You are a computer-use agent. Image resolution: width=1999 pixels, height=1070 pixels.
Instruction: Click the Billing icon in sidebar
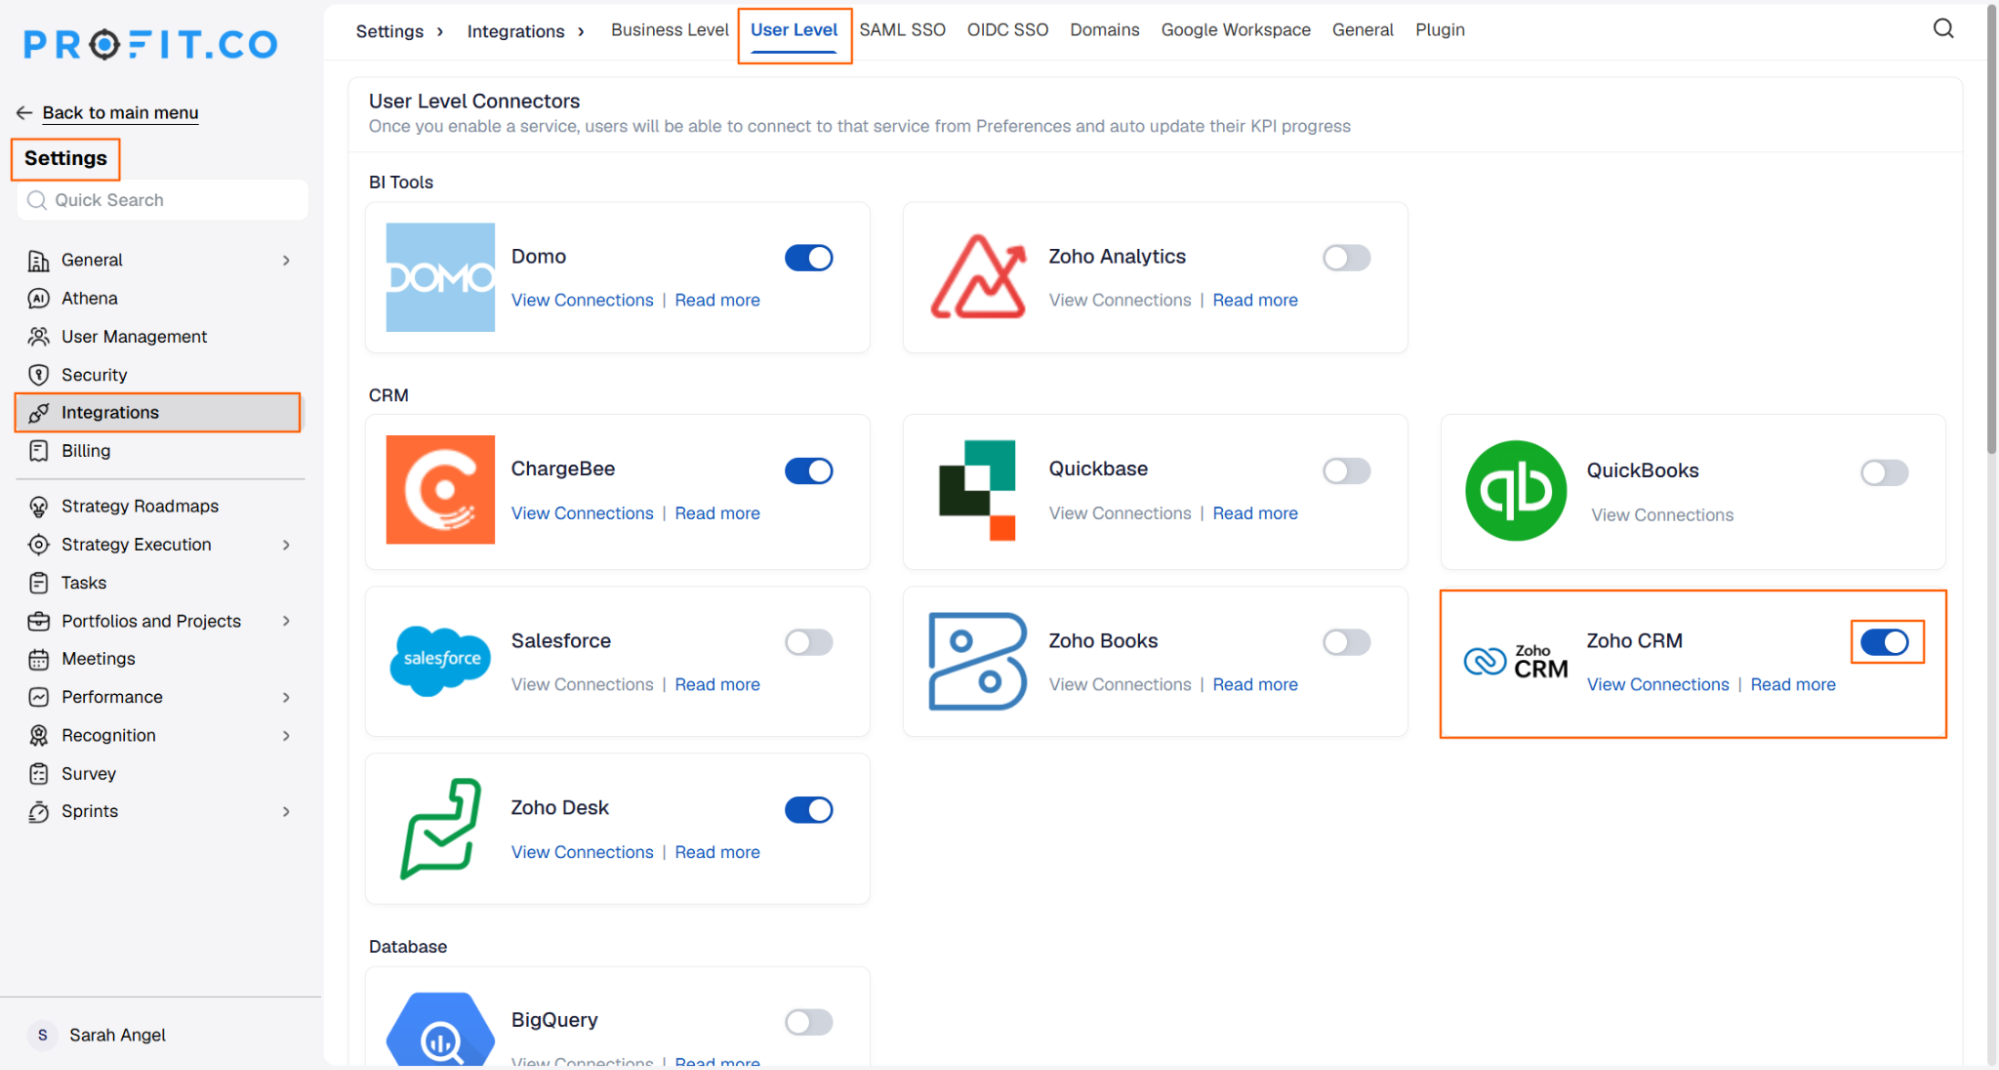click(x=38, y=451)
